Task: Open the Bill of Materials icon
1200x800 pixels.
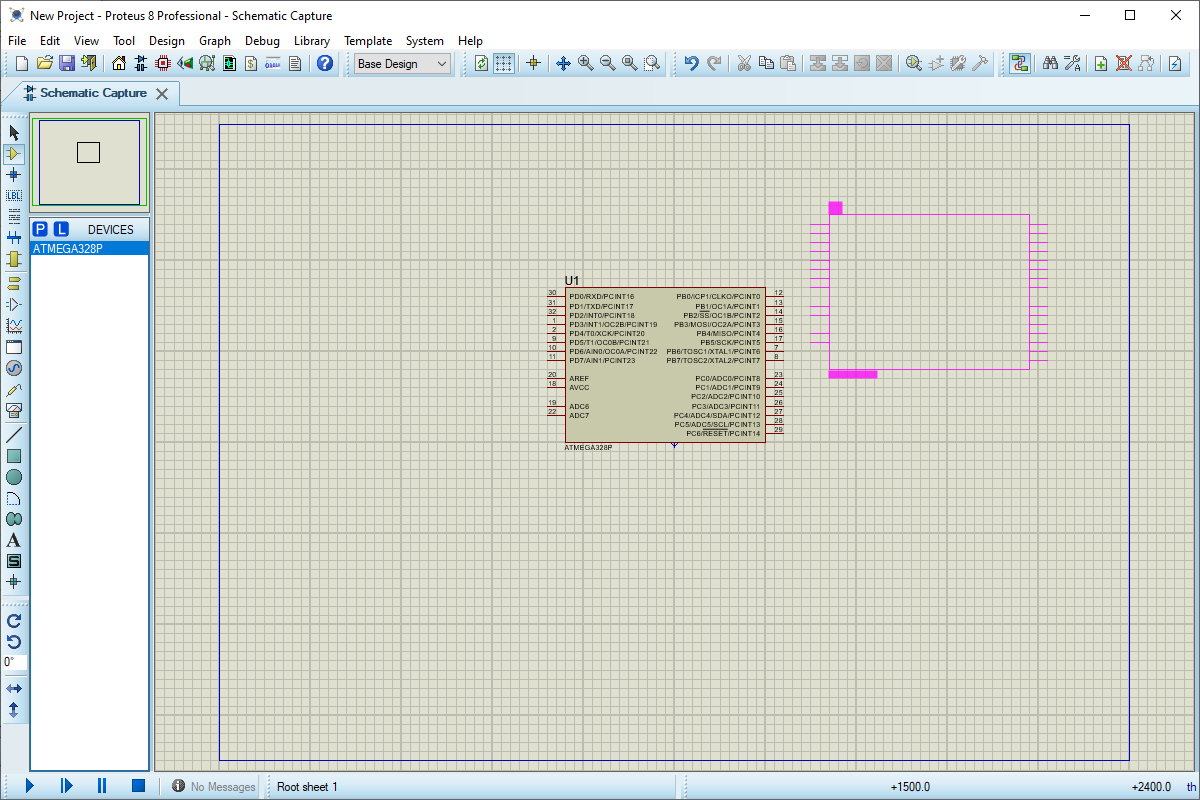Action: click(x=251, y=63)
